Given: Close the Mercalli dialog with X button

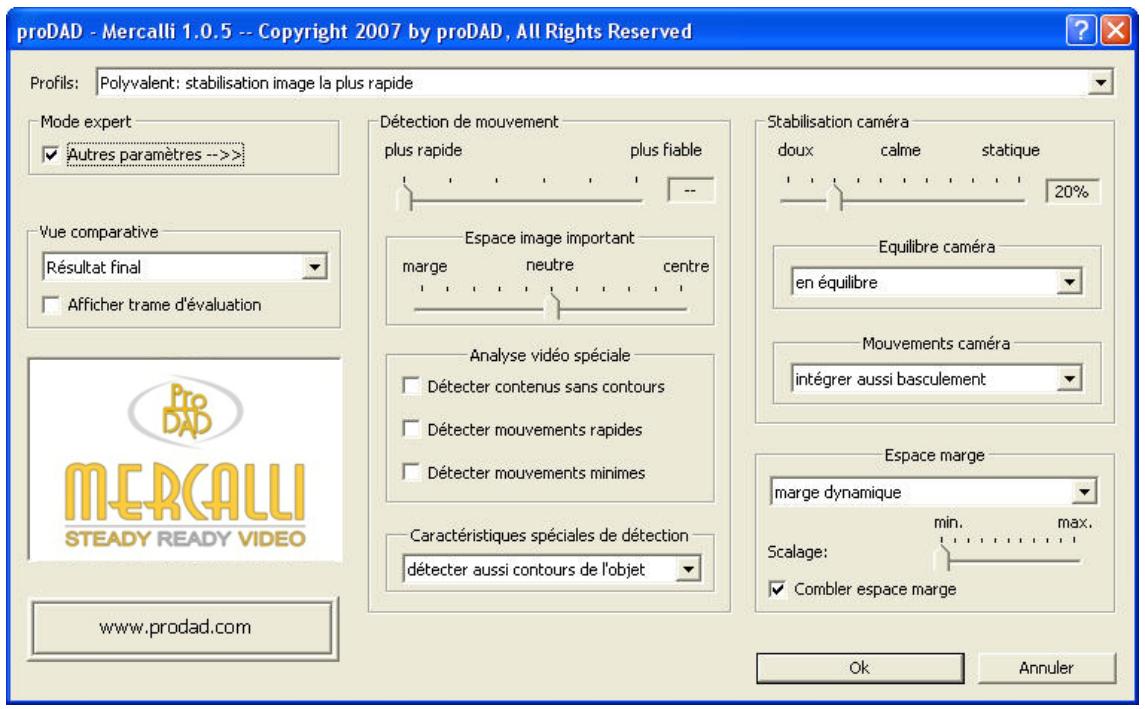Looking at the screenshot, I should pos(1116,31).
